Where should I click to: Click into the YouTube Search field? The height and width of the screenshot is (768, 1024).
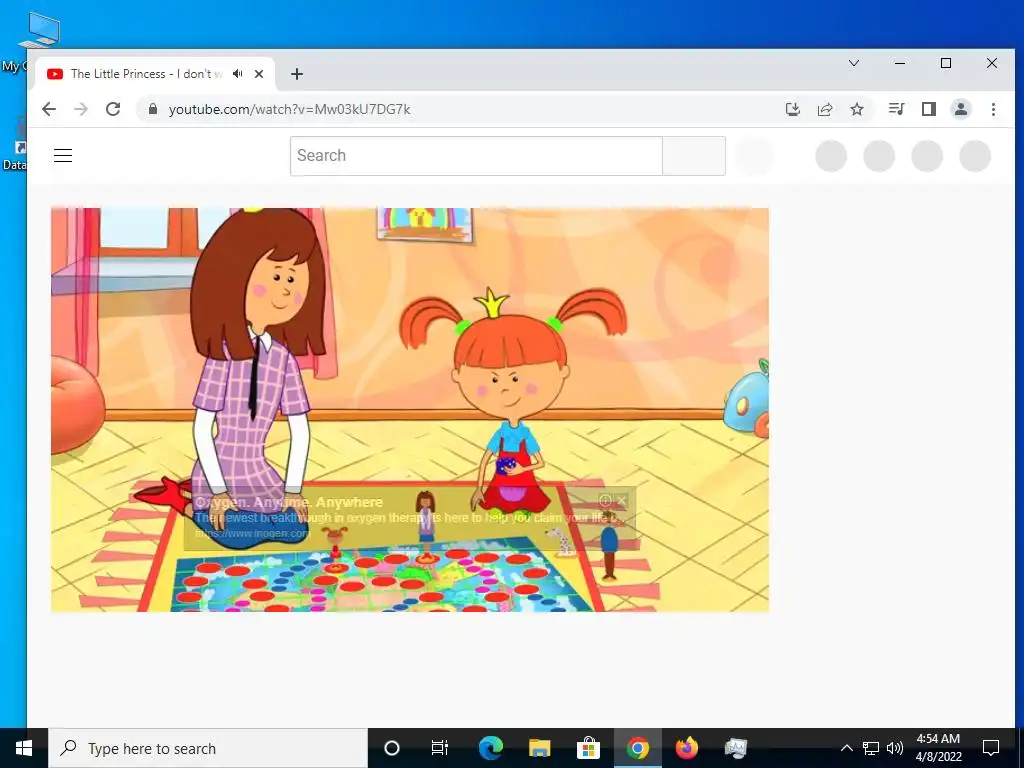tap(476, 155)
